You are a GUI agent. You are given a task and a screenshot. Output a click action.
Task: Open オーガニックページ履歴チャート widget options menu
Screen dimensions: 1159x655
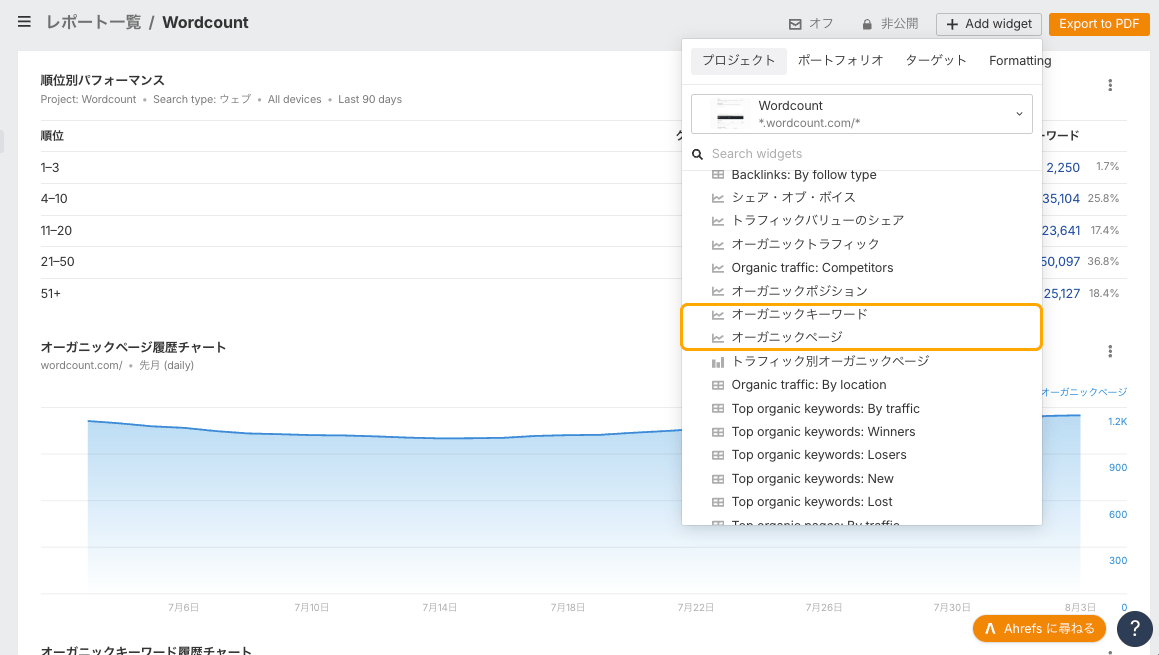point(1109,351)
